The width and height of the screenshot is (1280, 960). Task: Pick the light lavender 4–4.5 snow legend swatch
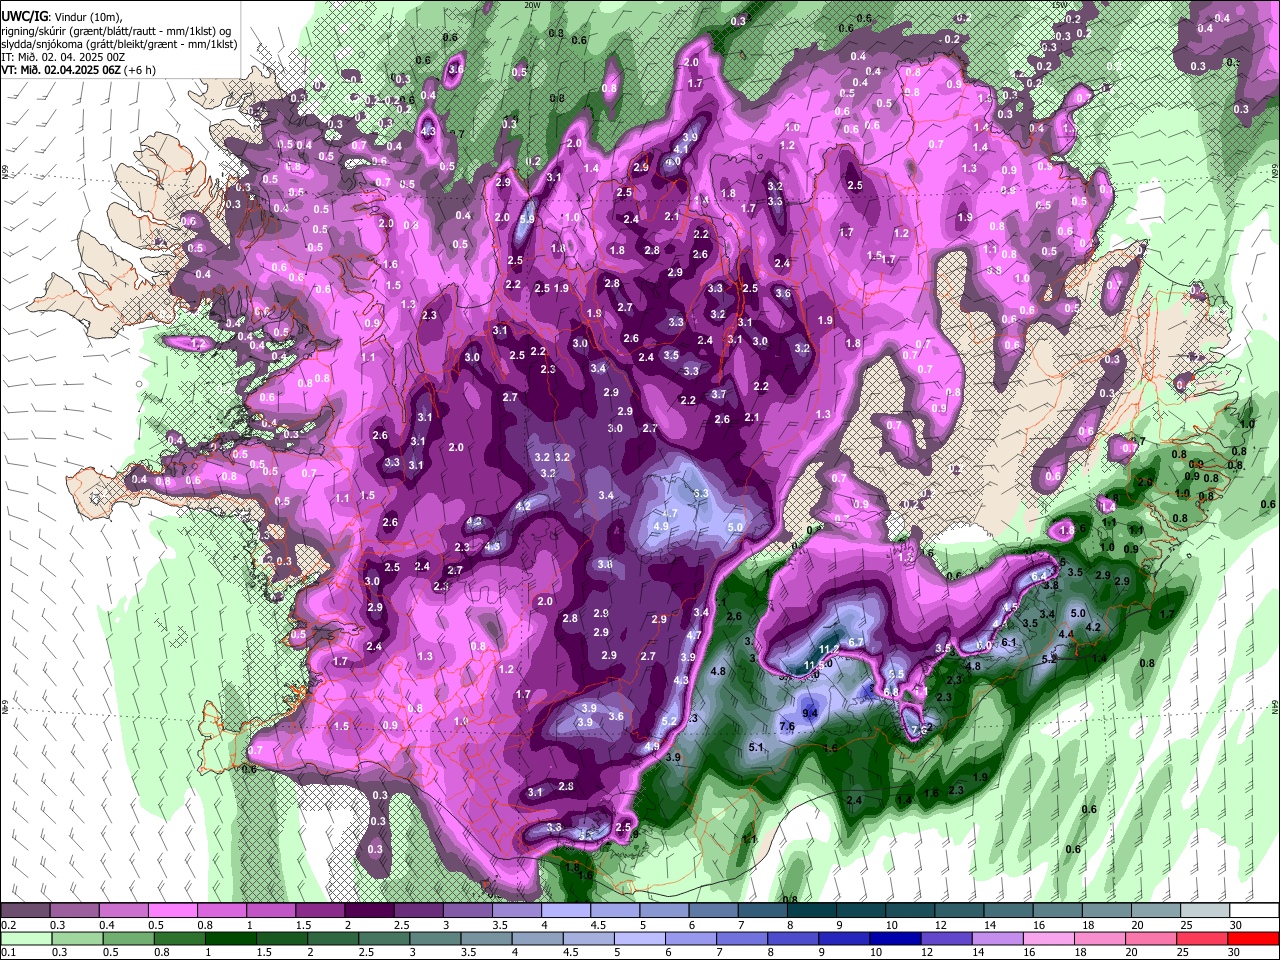564,911
